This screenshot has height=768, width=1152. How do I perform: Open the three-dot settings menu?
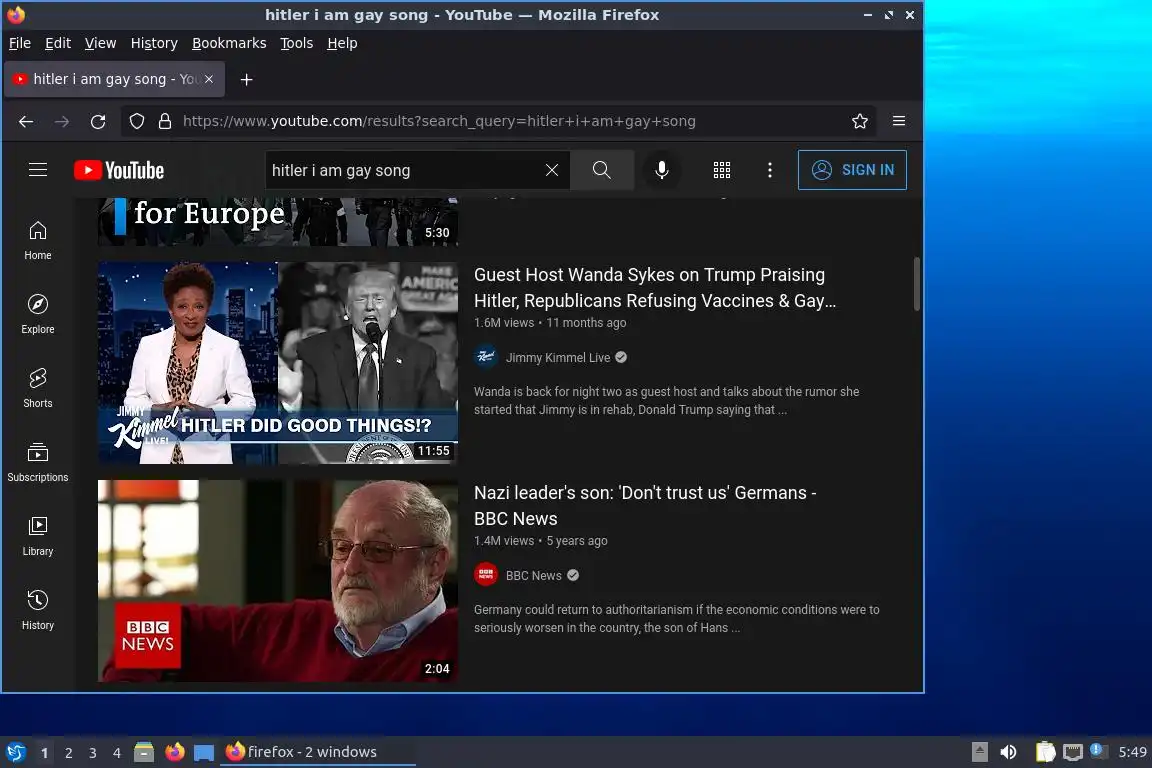click(x=769, y=170)
